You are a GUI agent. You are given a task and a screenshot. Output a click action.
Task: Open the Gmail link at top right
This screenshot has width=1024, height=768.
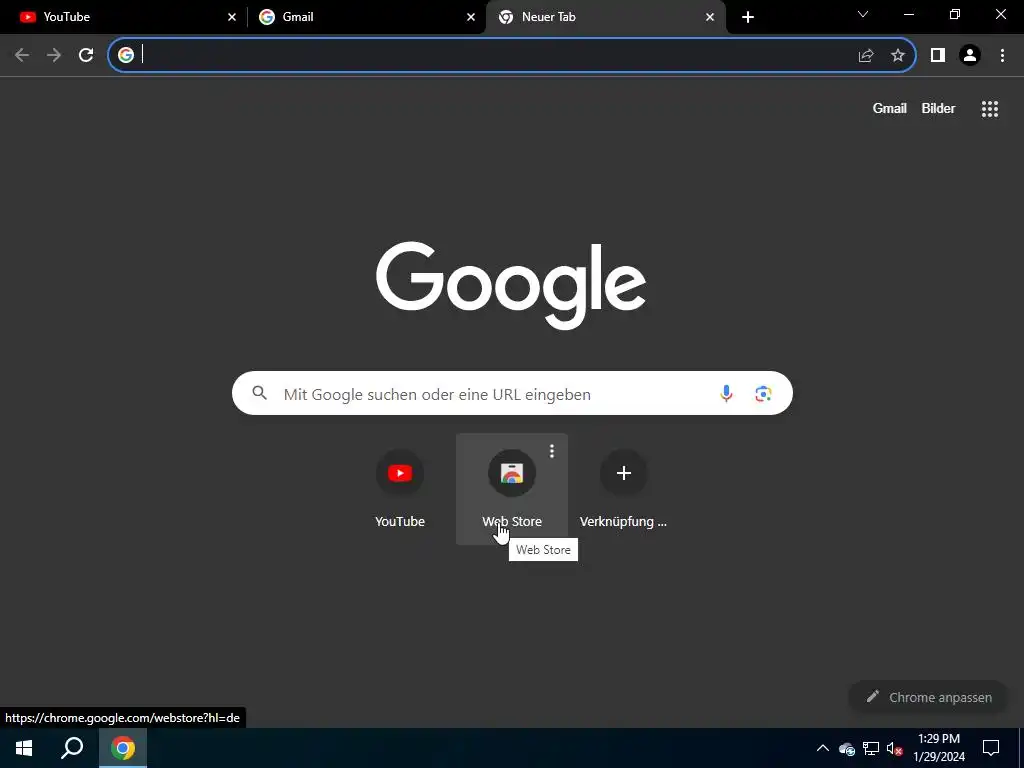tap(889, 108)
